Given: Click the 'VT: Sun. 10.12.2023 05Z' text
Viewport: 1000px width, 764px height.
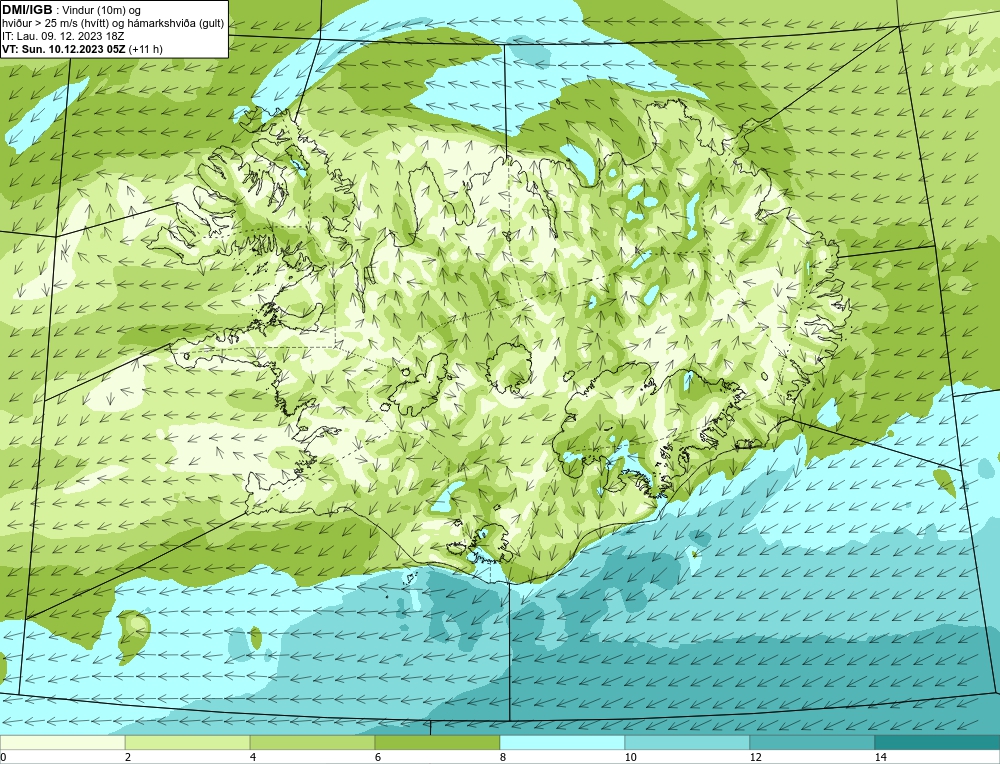Looking at the screenshot, I should [x=64, y=49].
